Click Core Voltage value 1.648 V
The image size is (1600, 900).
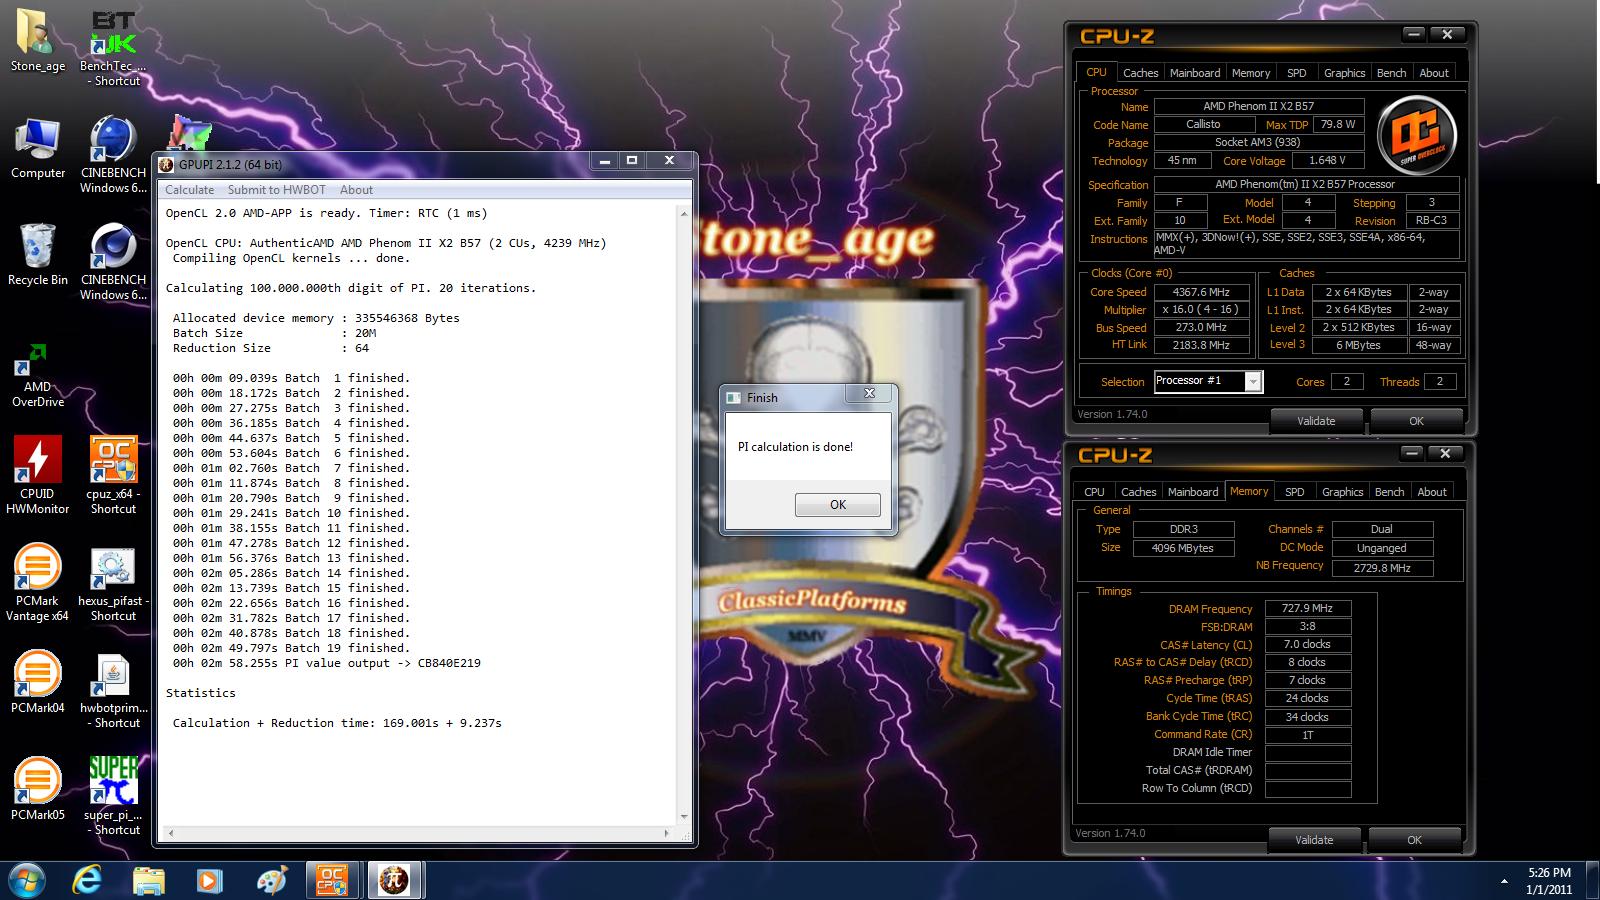[1327, 160]
